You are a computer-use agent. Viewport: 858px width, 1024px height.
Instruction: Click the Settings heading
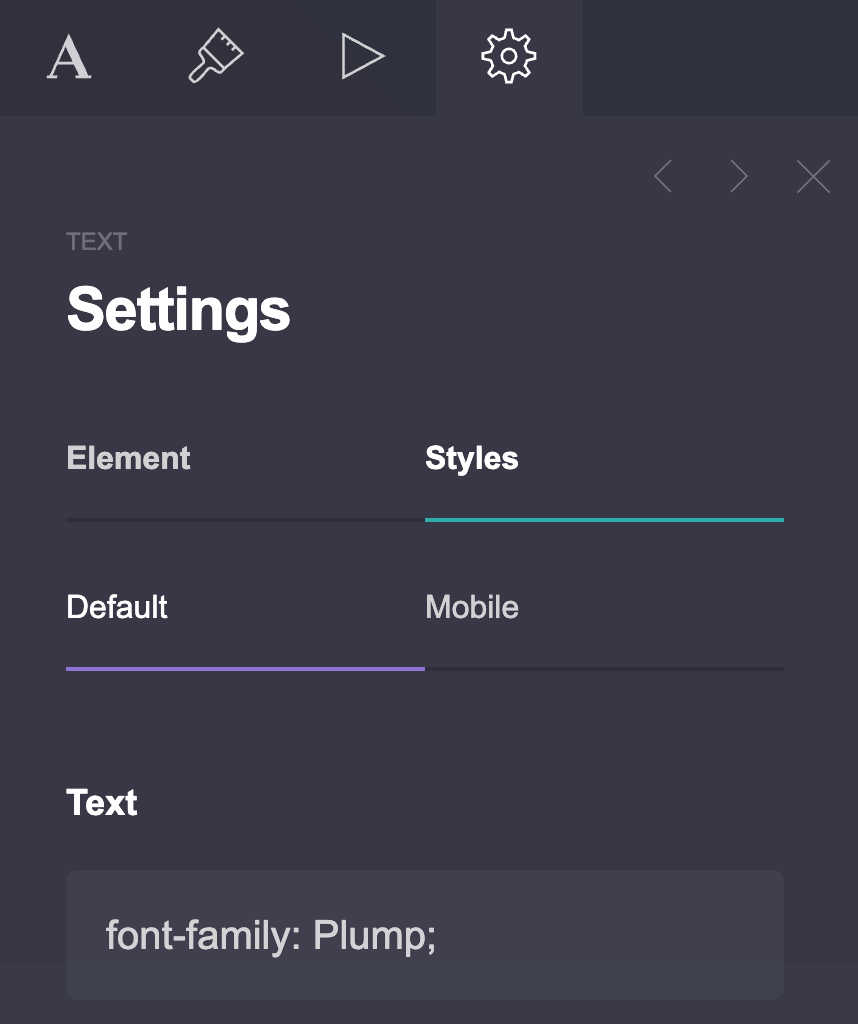[178, 310]
